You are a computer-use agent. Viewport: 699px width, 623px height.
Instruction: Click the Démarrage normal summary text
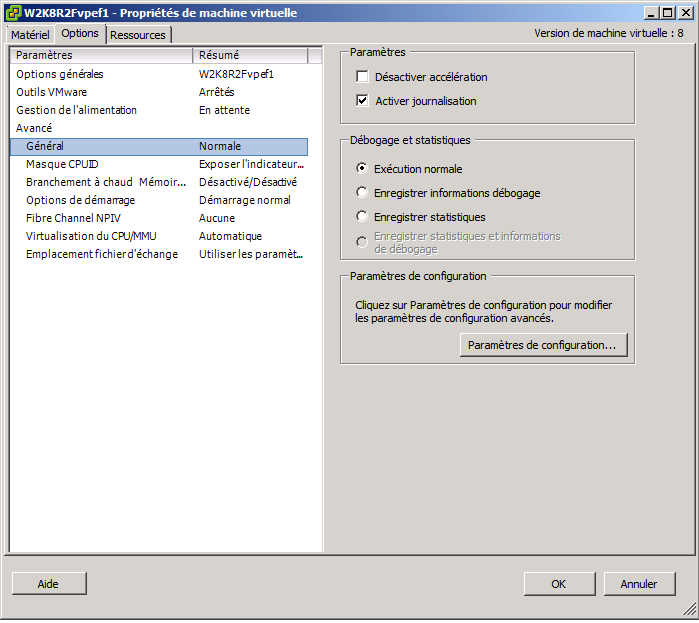[x=245, y=200]
